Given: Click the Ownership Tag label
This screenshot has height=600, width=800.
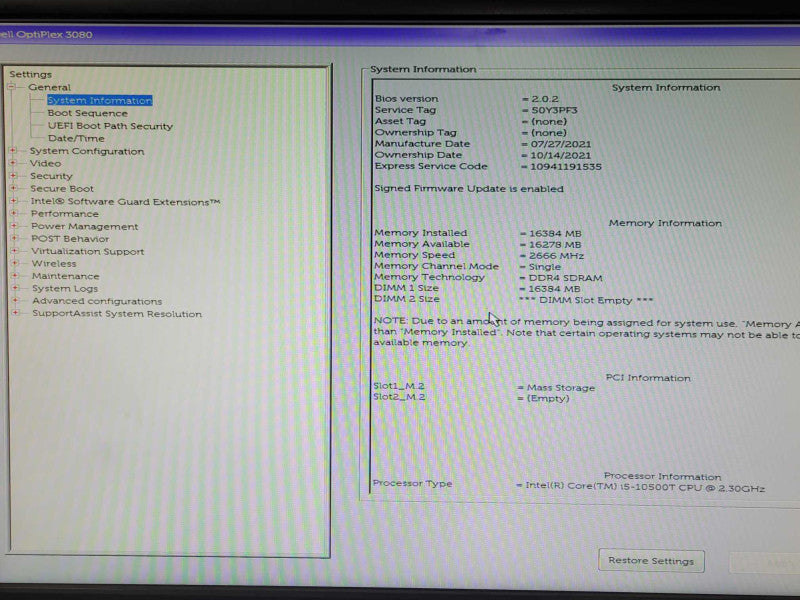Looking at the screenshot, I should [415, 133].
